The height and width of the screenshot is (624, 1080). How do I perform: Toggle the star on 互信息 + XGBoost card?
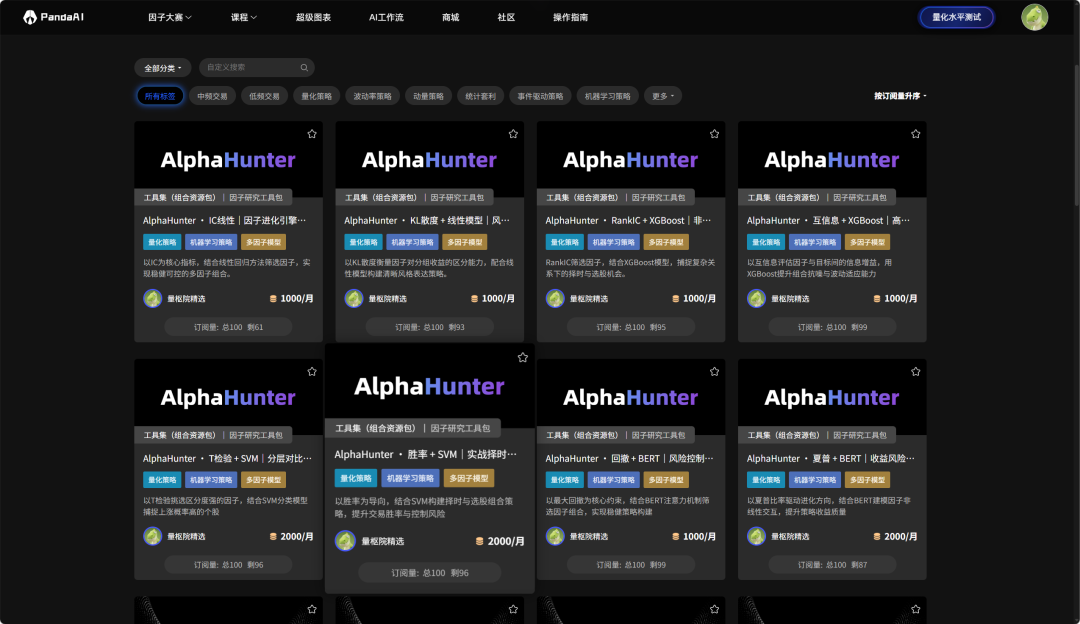pyautogui.click(x=915, y=134)
